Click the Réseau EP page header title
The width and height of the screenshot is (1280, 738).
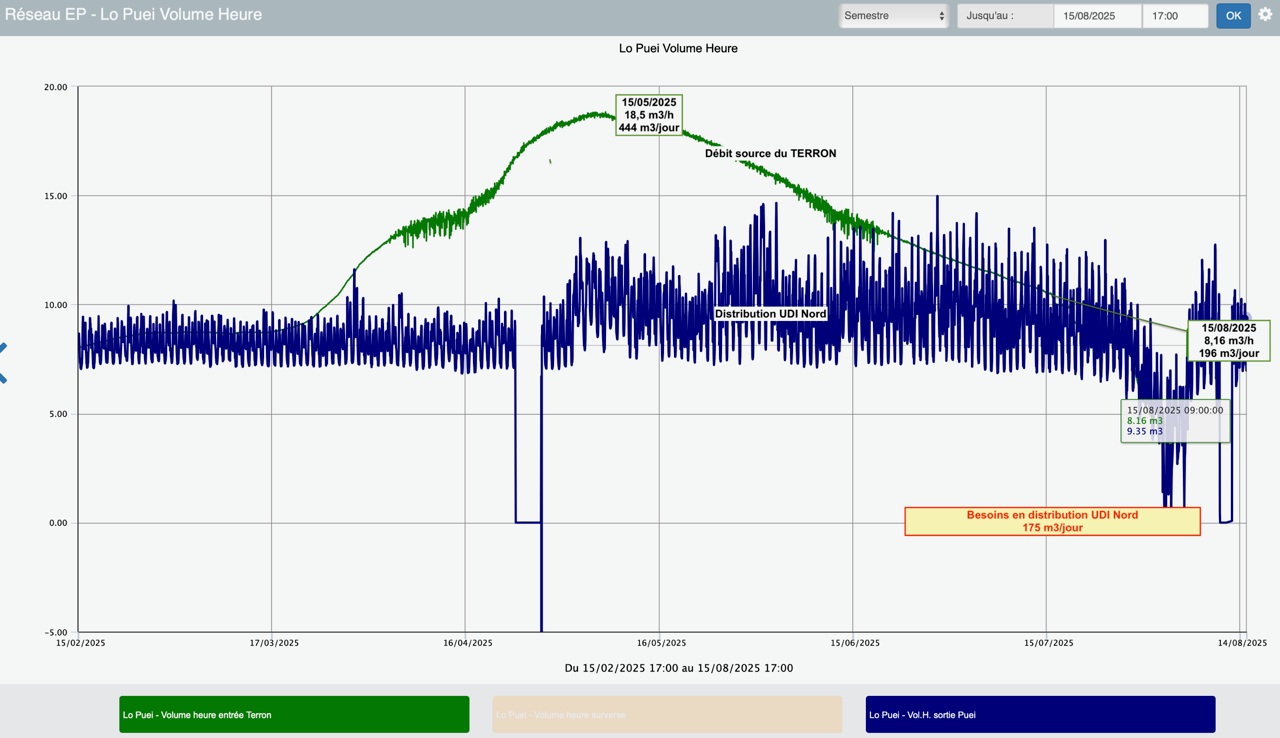134,15
